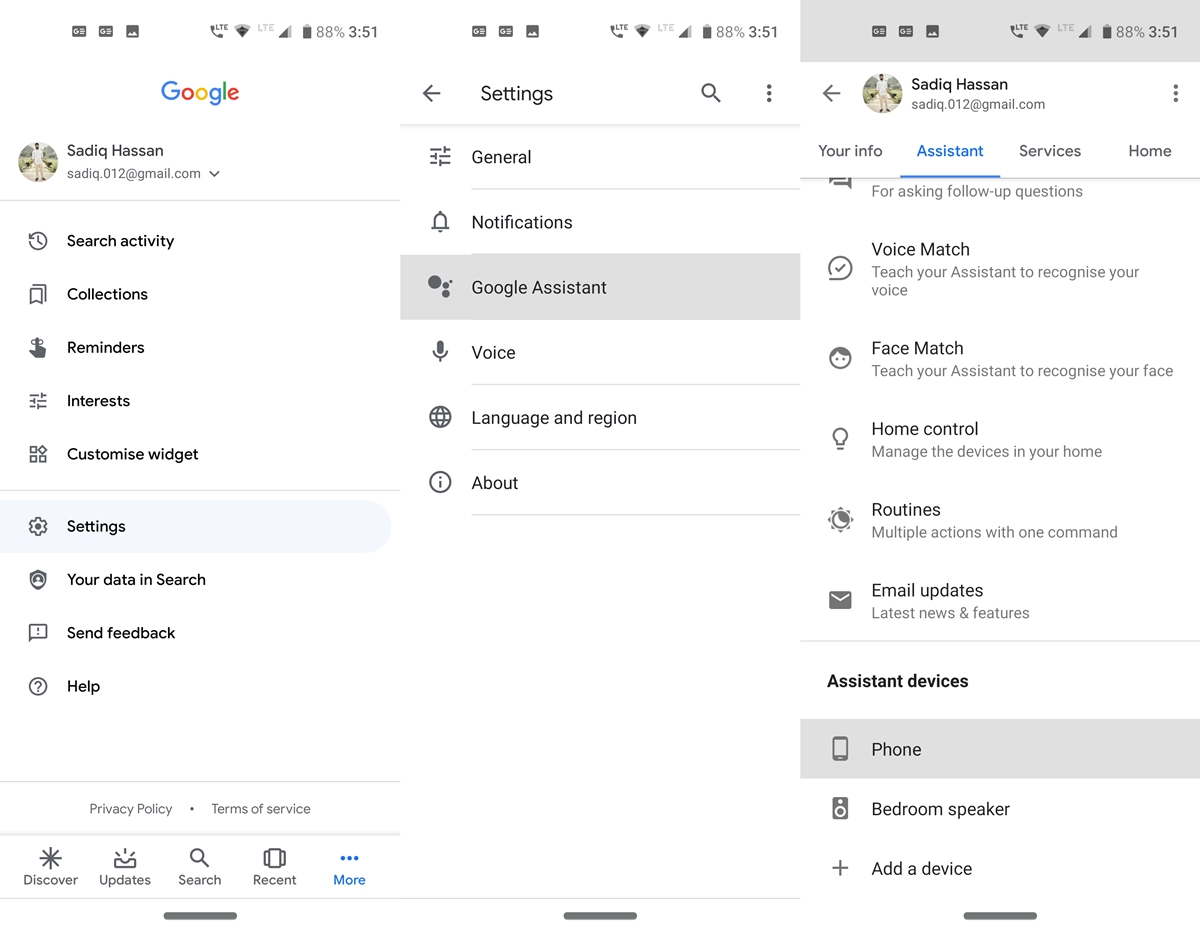This screenshot has width=1200, height=933.
Task: Open Bedroom speaker device label
Action: click(x=940, y=809)
